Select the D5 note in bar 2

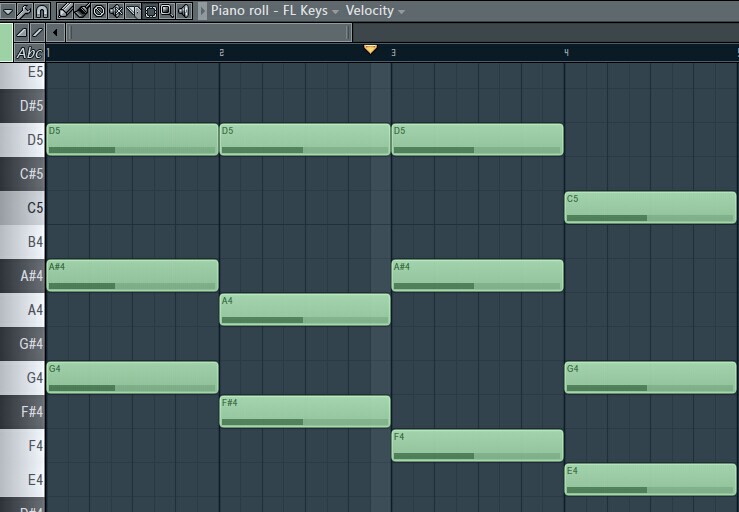point(305,140)
